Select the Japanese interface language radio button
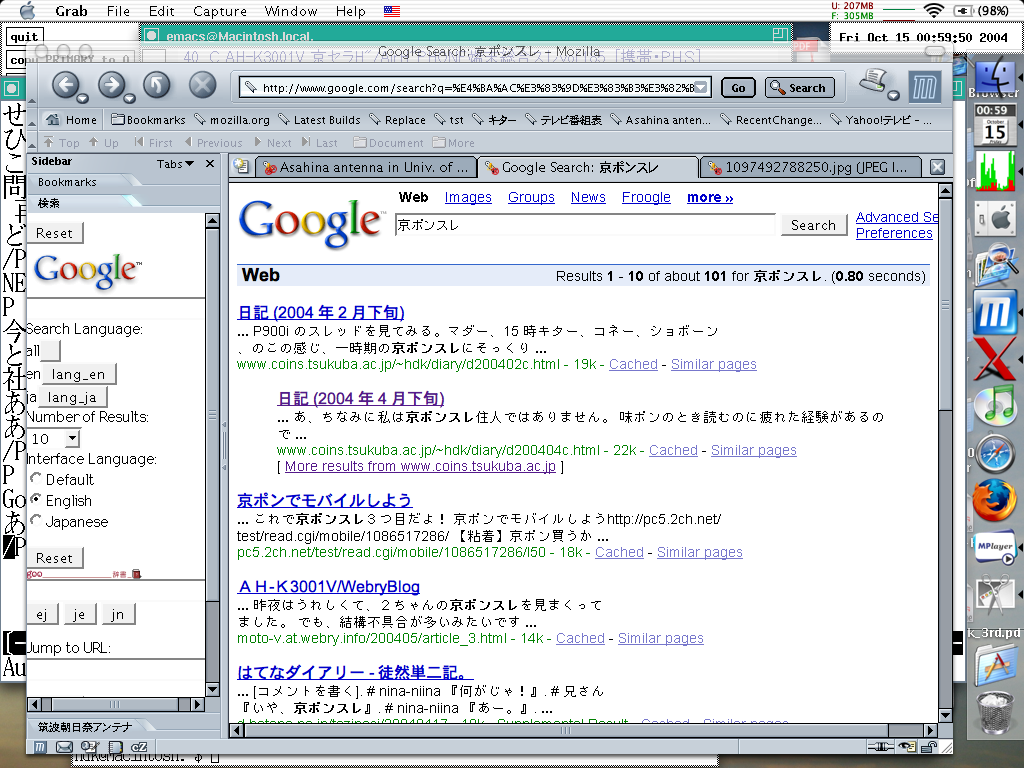 click(x=36, y=520)
